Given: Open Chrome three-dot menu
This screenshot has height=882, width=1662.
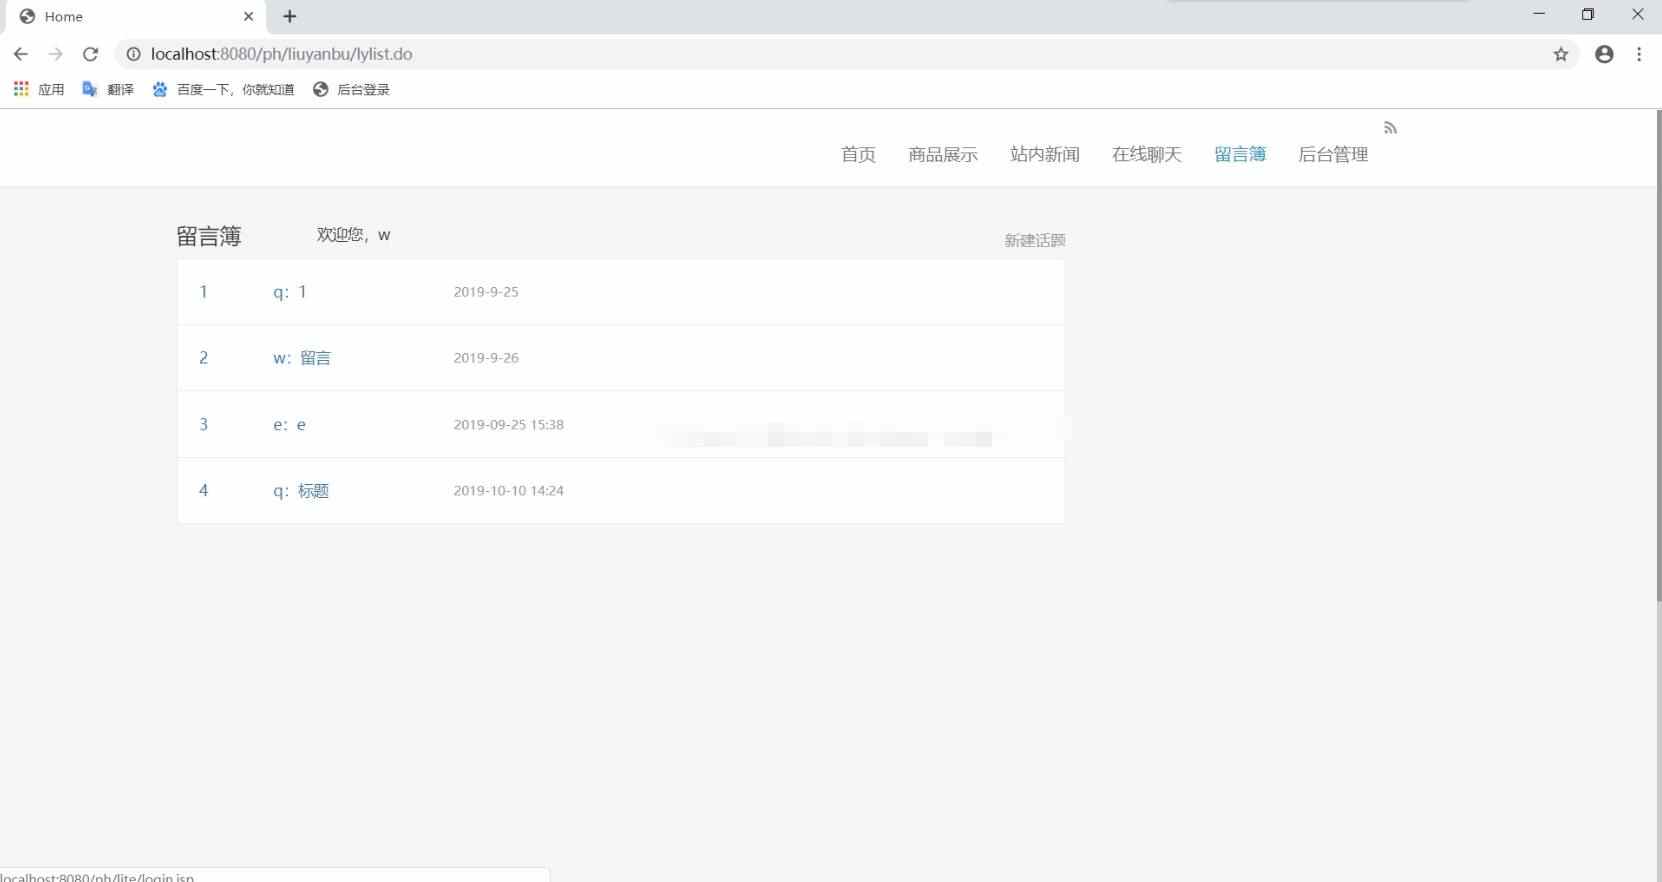Looking at the screenshot, I should coord(1639,54).
